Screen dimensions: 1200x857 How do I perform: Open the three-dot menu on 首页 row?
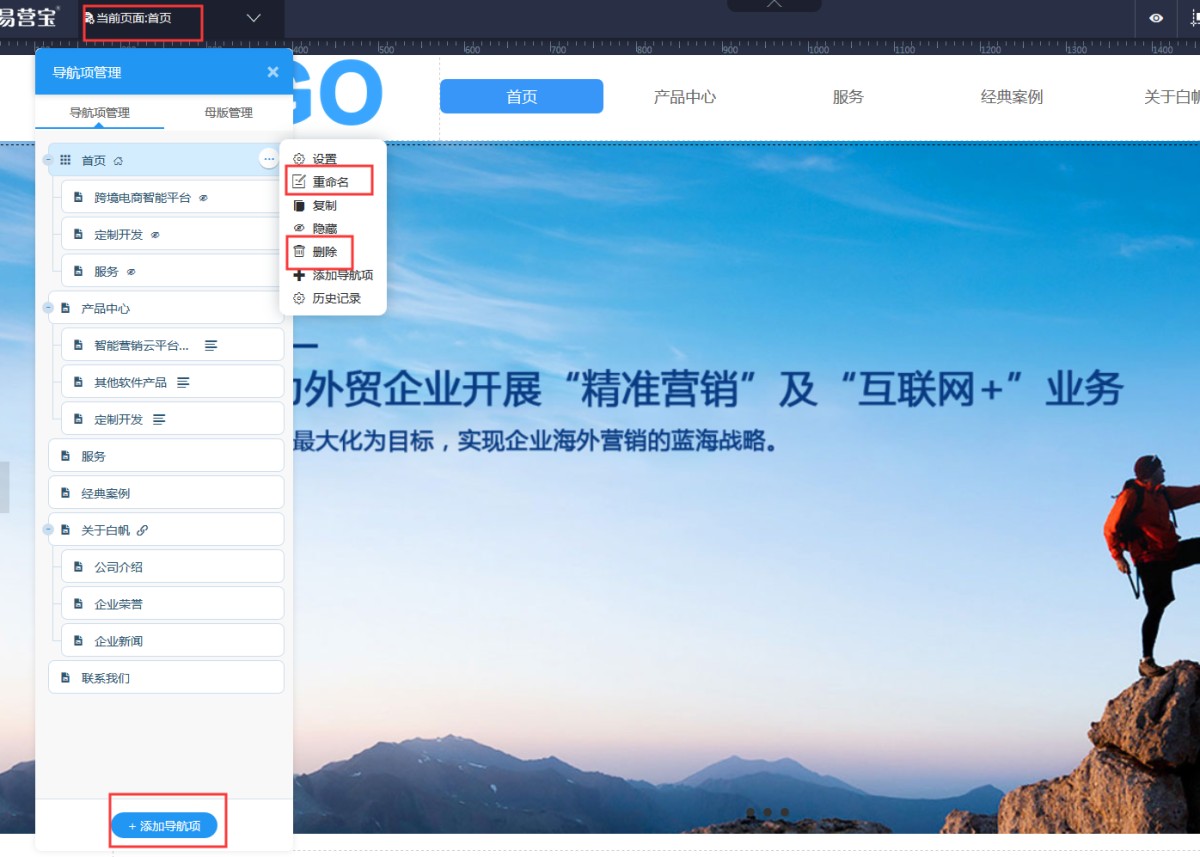pyautogui.click(x=268, y=159)
